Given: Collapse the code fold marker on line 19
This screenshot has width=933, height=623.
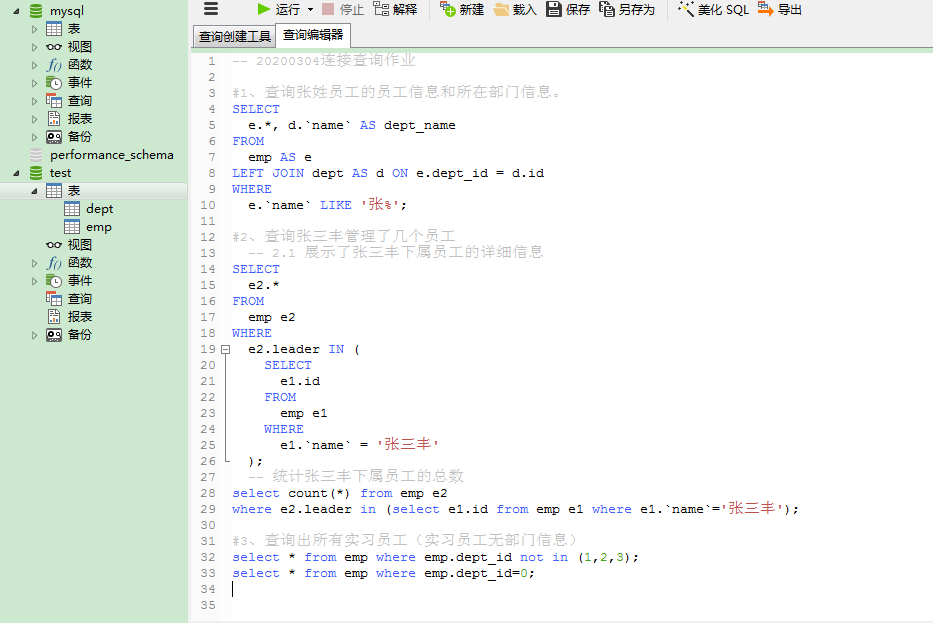Looking at the screenshot, I should pyautogui.click(x=225, y=350).
